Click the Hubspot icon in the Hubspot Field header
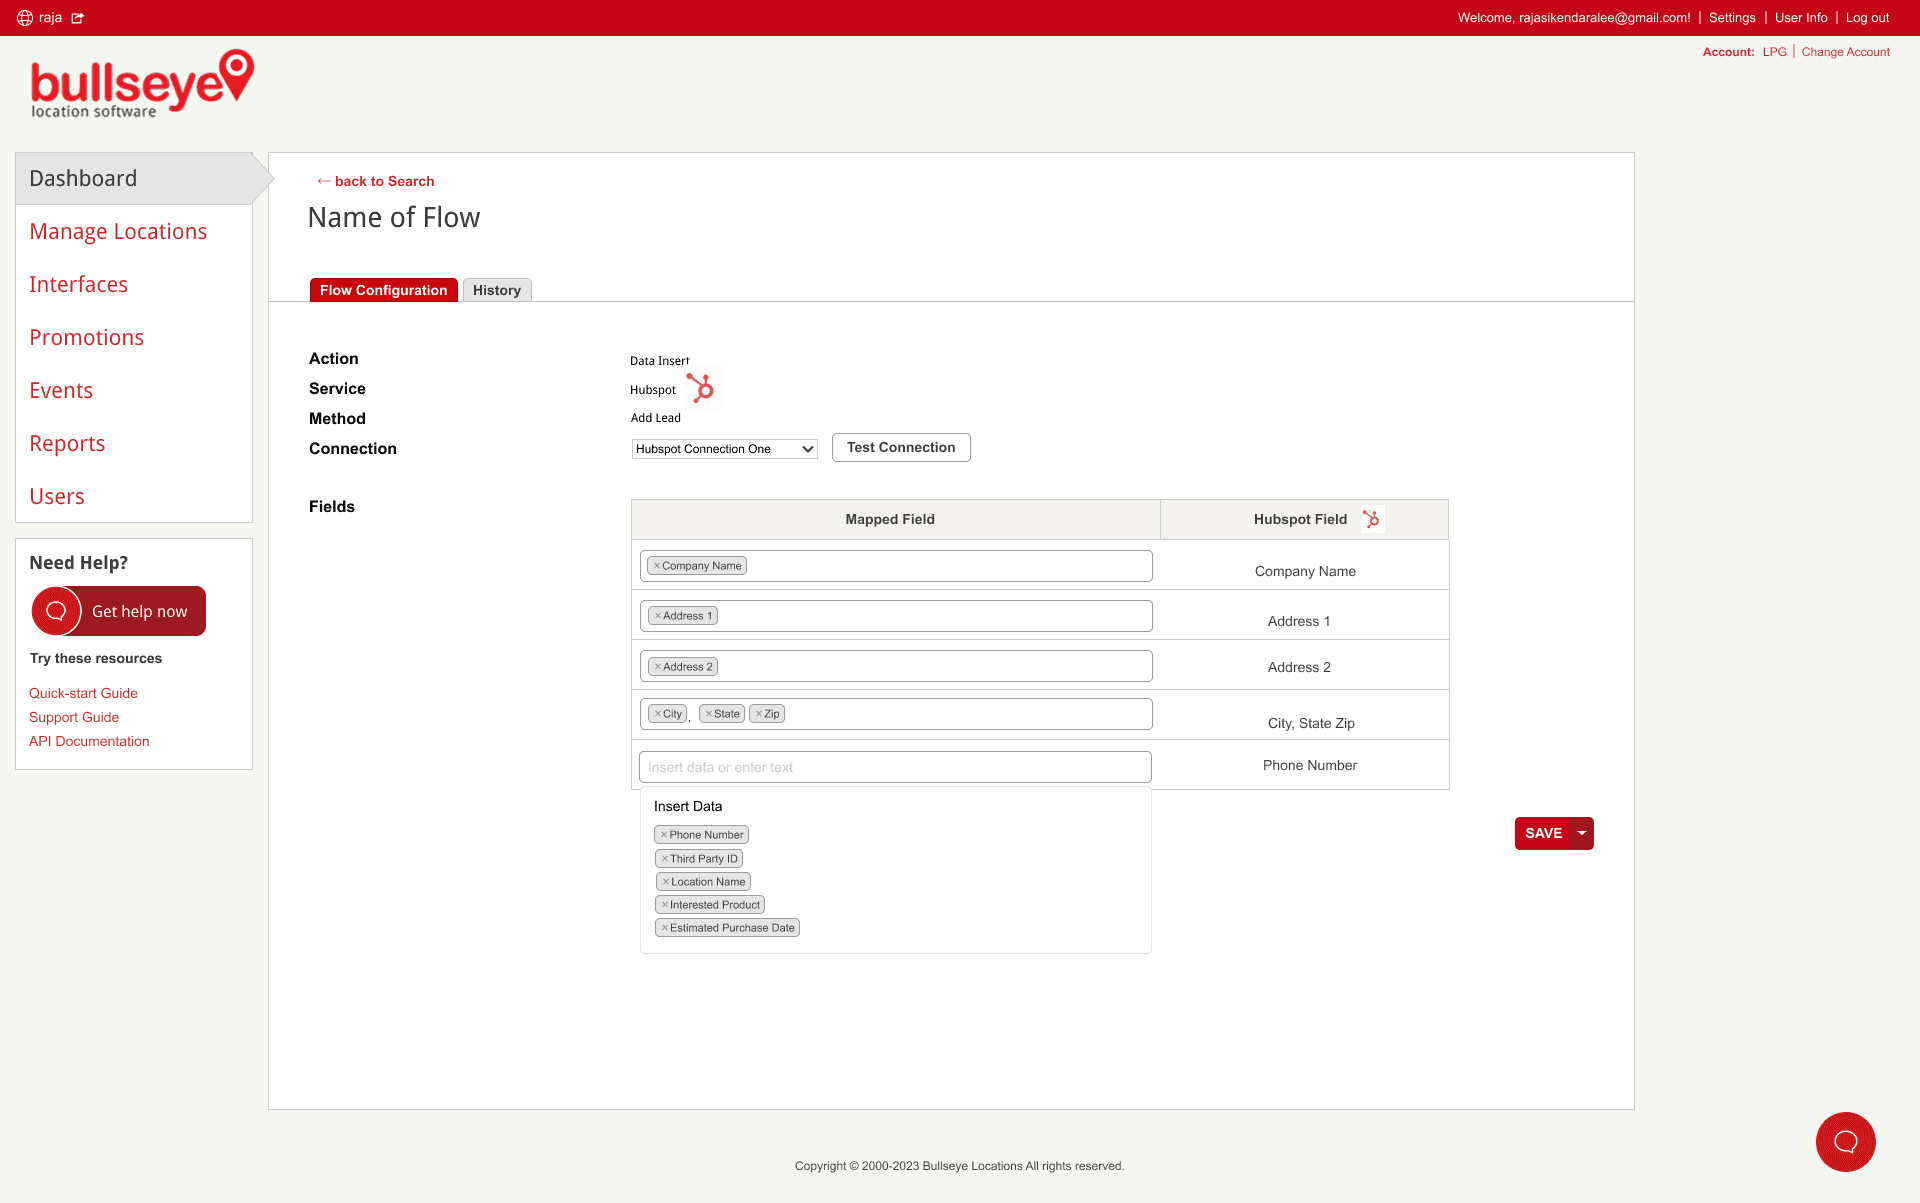 pos(1371,519)
